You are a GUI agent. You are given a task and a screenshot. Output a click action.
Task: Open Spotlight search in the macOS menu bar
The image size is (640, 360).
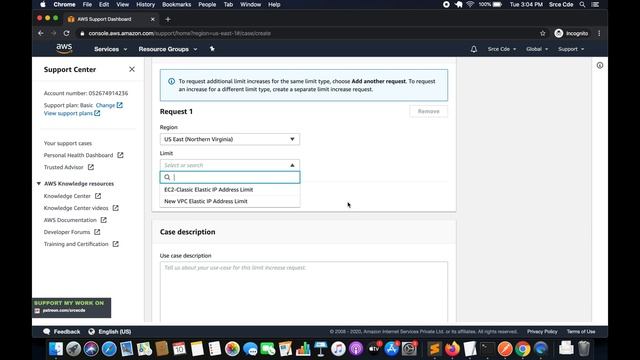click(582, 4)
